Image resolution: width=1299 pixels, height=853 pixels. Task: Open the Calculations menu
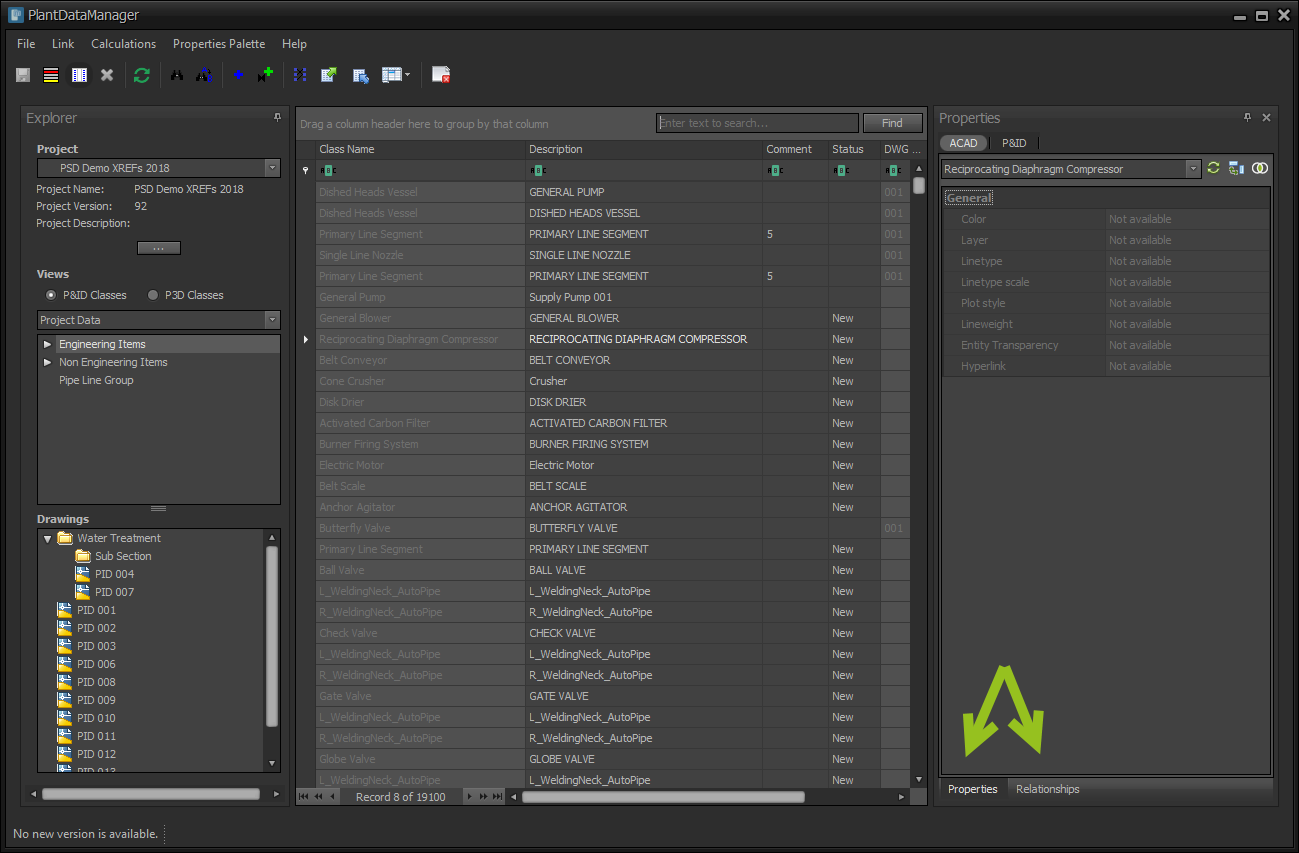click(124, 44)
